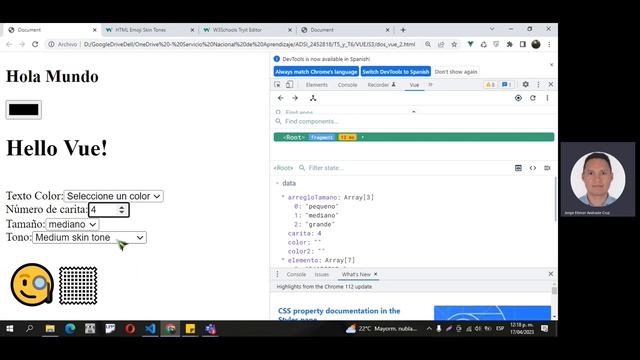The image size is (640, 360).
Task: Collapse the elemento Array[7] entry
Action: 283,260
